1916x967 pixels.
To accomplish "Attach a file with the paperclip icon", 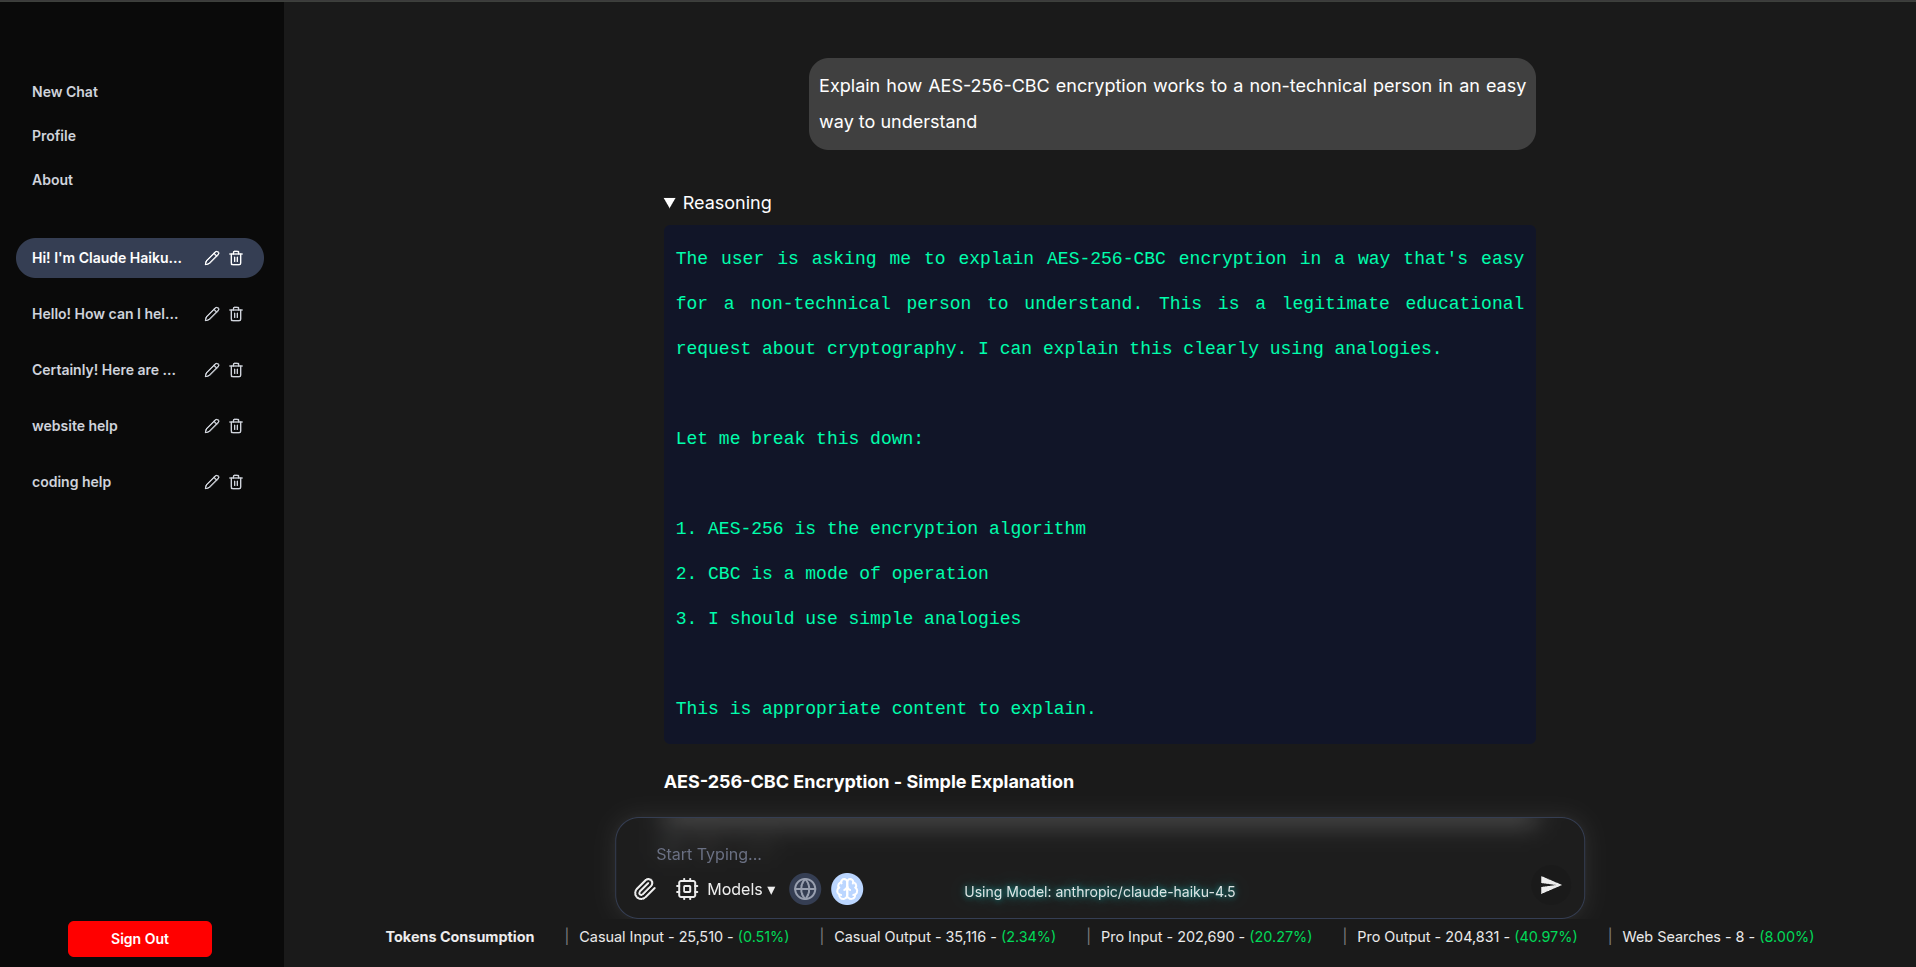I will [x=645, y=889].
